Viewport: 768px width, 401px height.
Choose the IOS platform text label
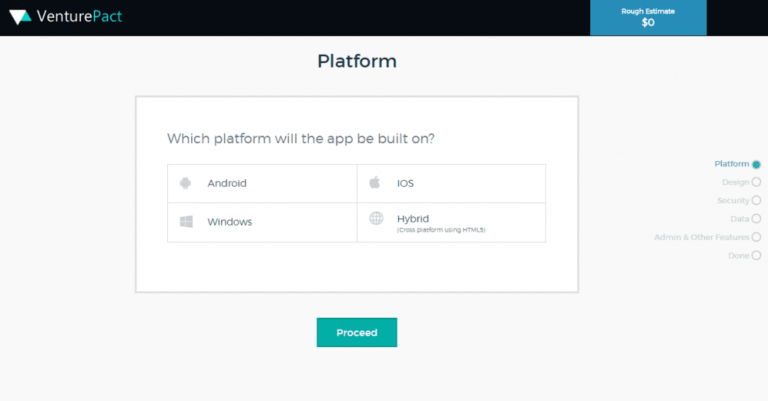(x=405, y=183)
